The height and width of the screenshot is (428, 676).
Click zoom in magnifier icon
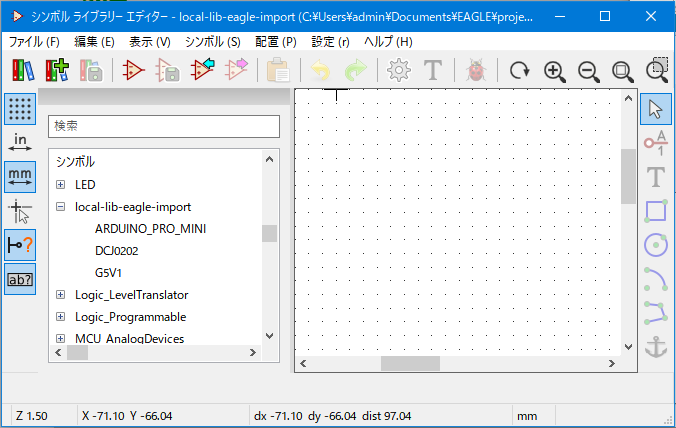tap(554, 71)
